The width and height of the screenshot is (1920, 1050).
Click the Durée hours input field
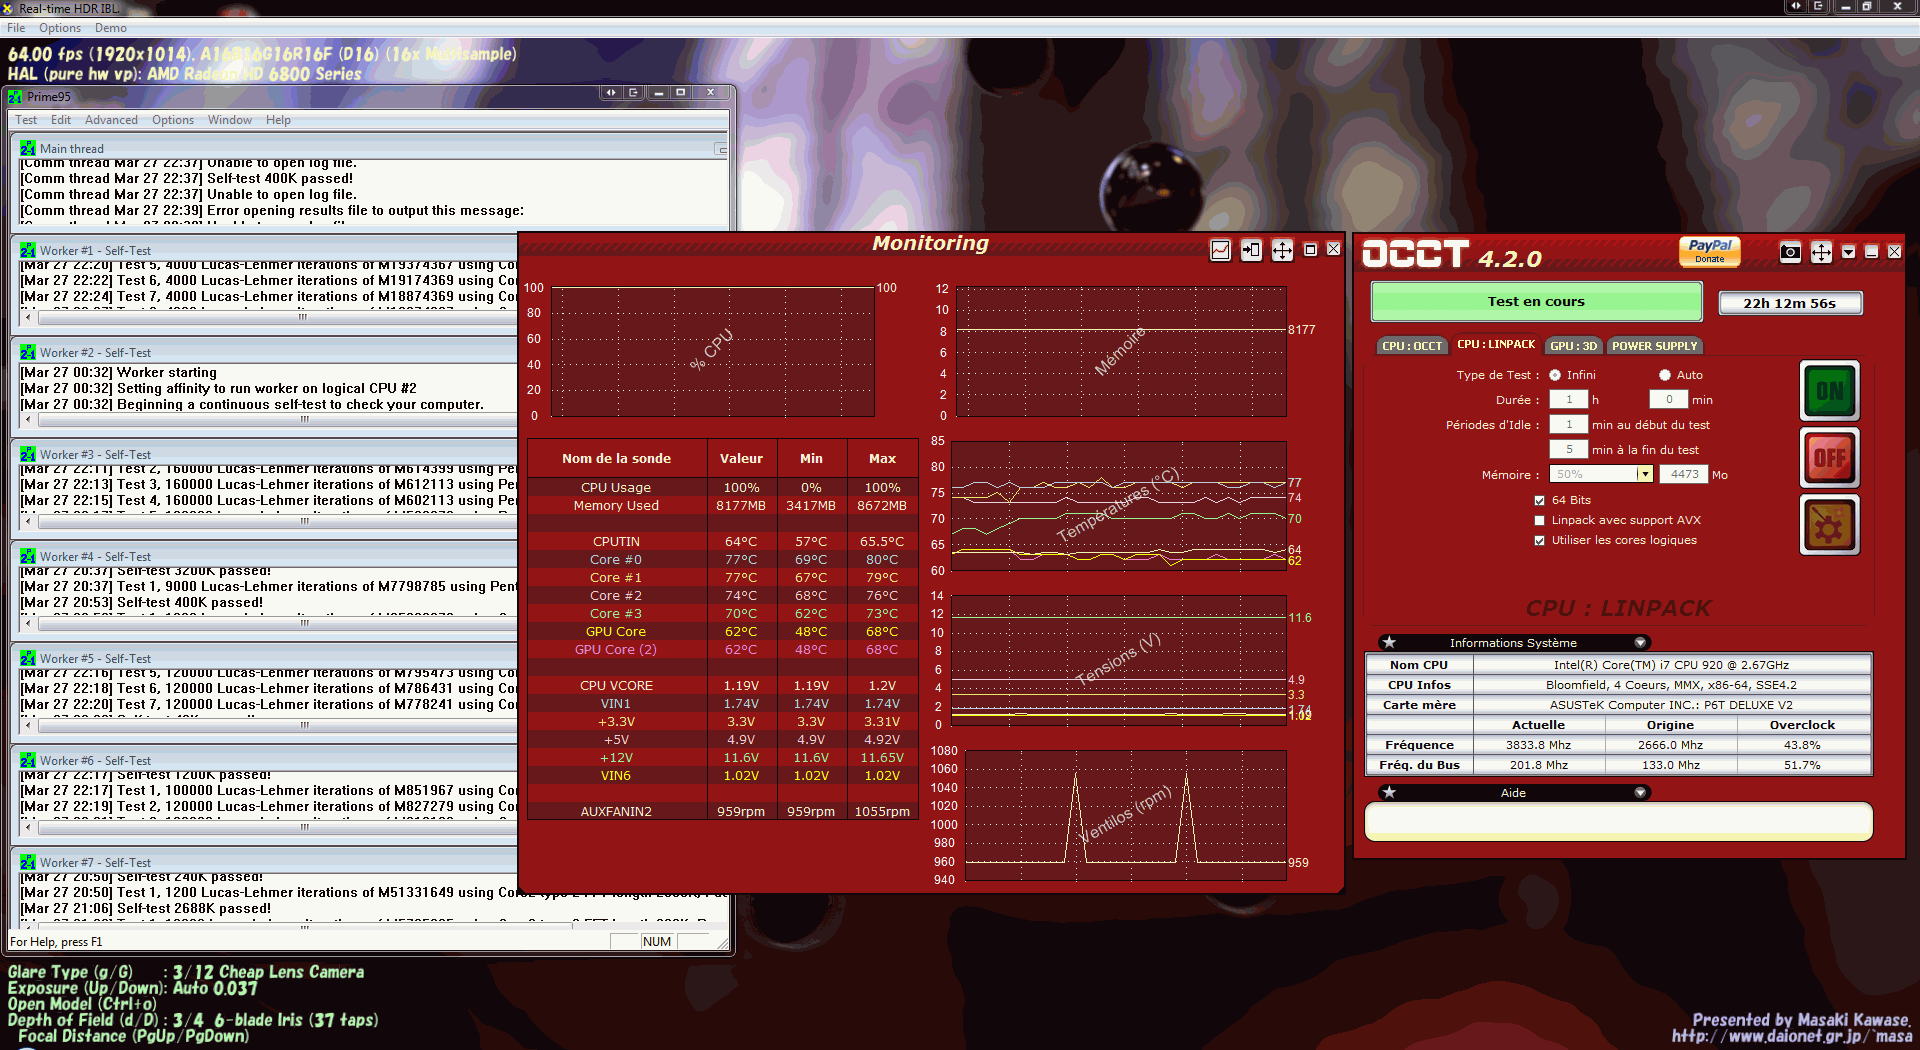[x=1569, y=399]
